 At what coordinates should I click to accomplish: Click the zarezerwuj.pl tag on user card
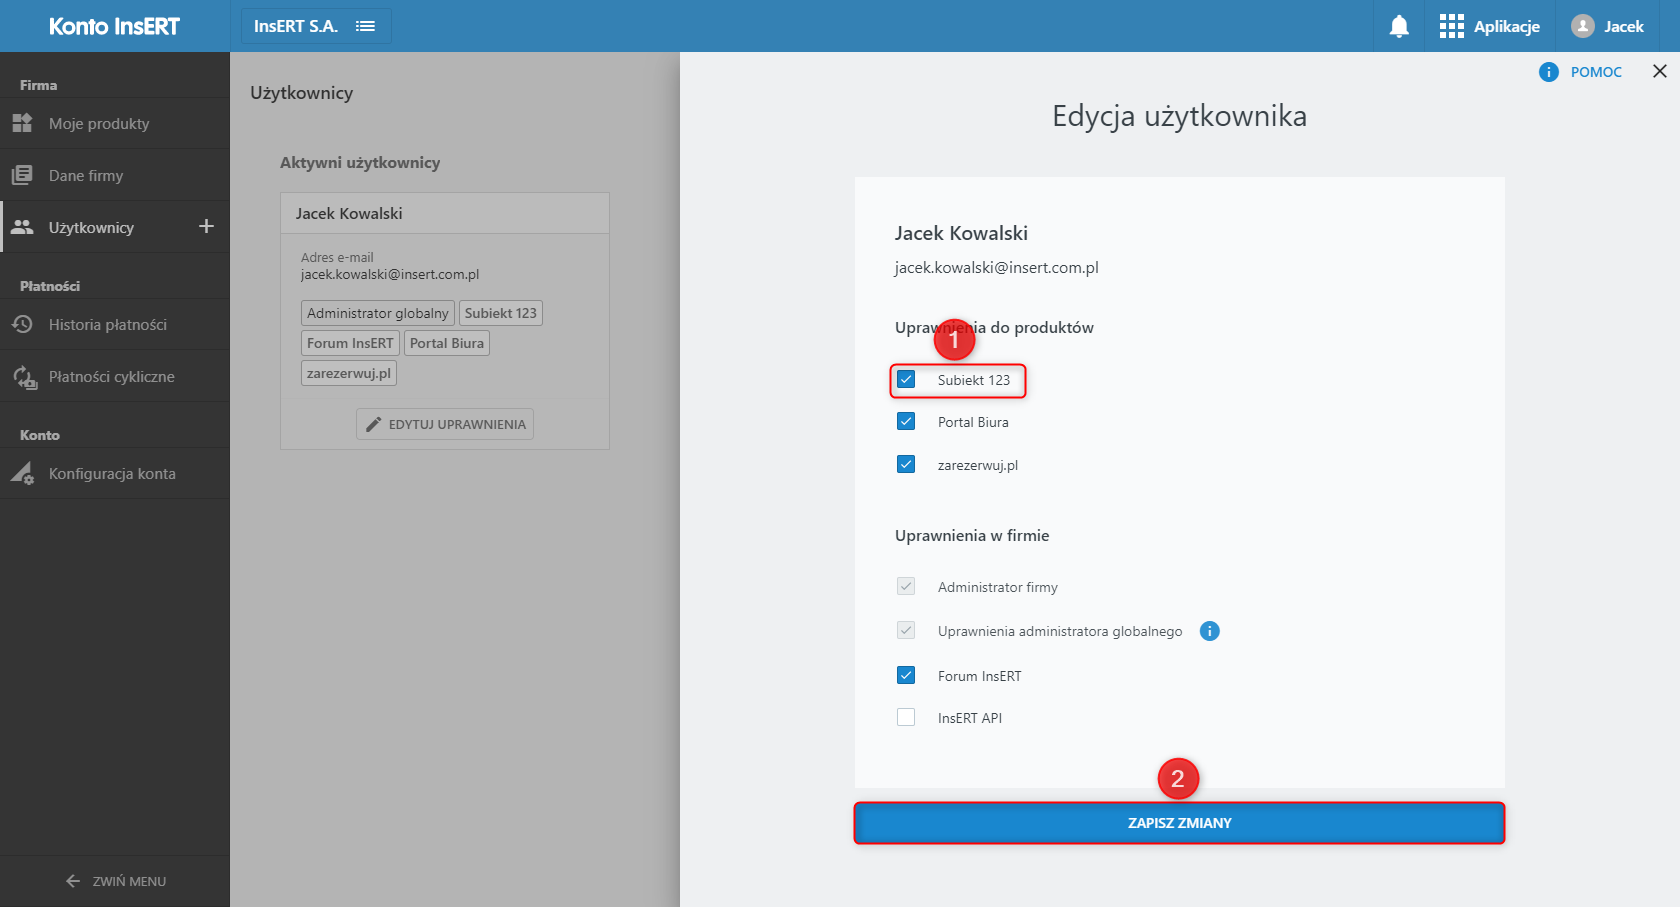point(349,373)
